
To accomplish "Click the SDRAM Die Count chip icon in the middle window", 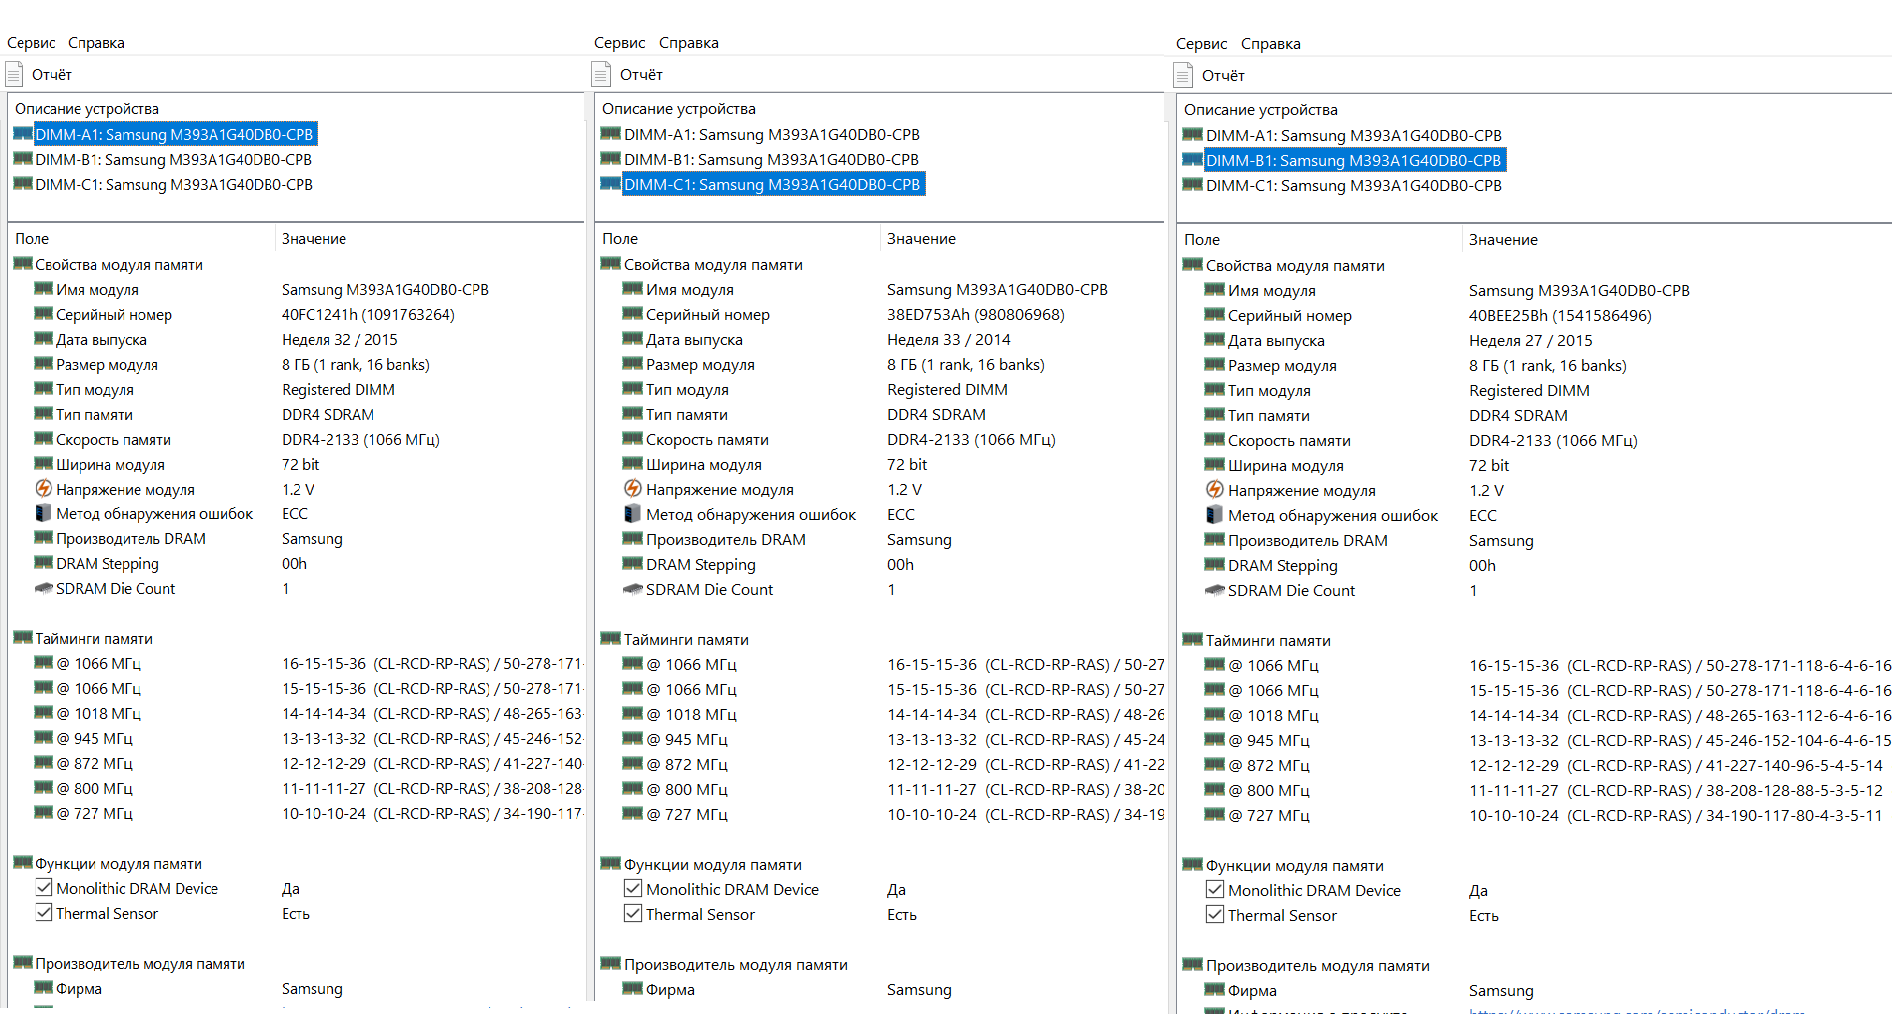I will tap(633, 590).
